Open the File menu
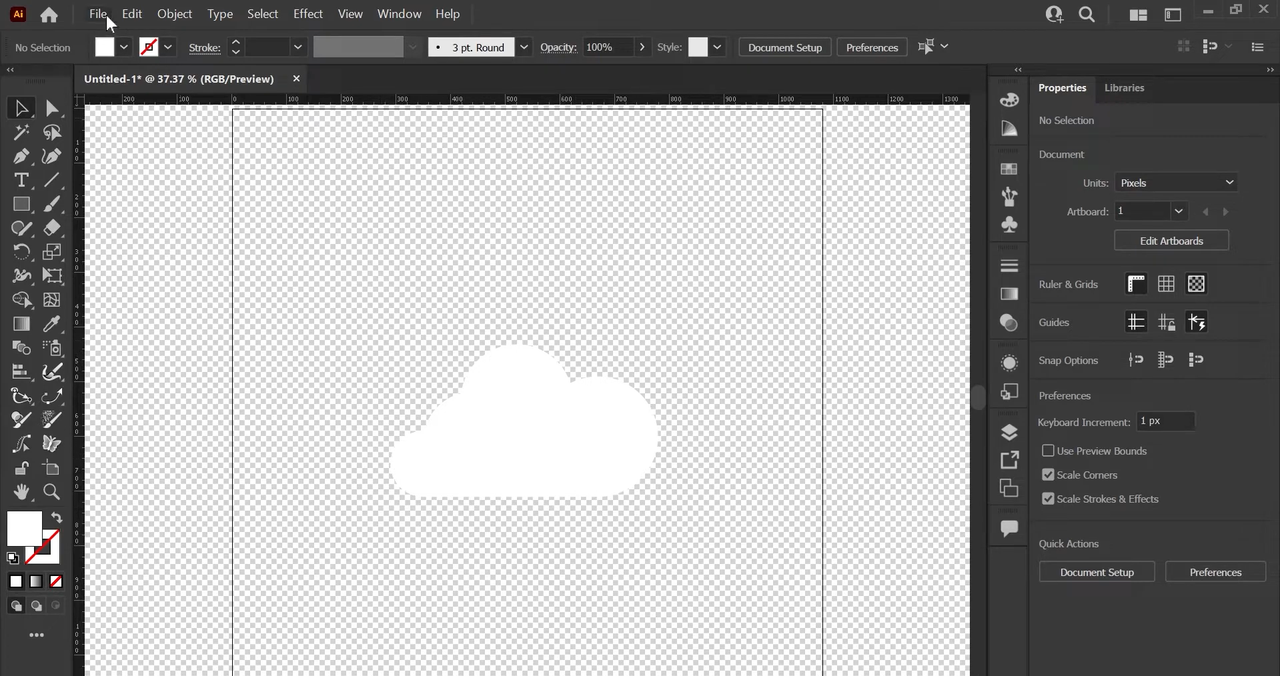 [x=98, y=14]
